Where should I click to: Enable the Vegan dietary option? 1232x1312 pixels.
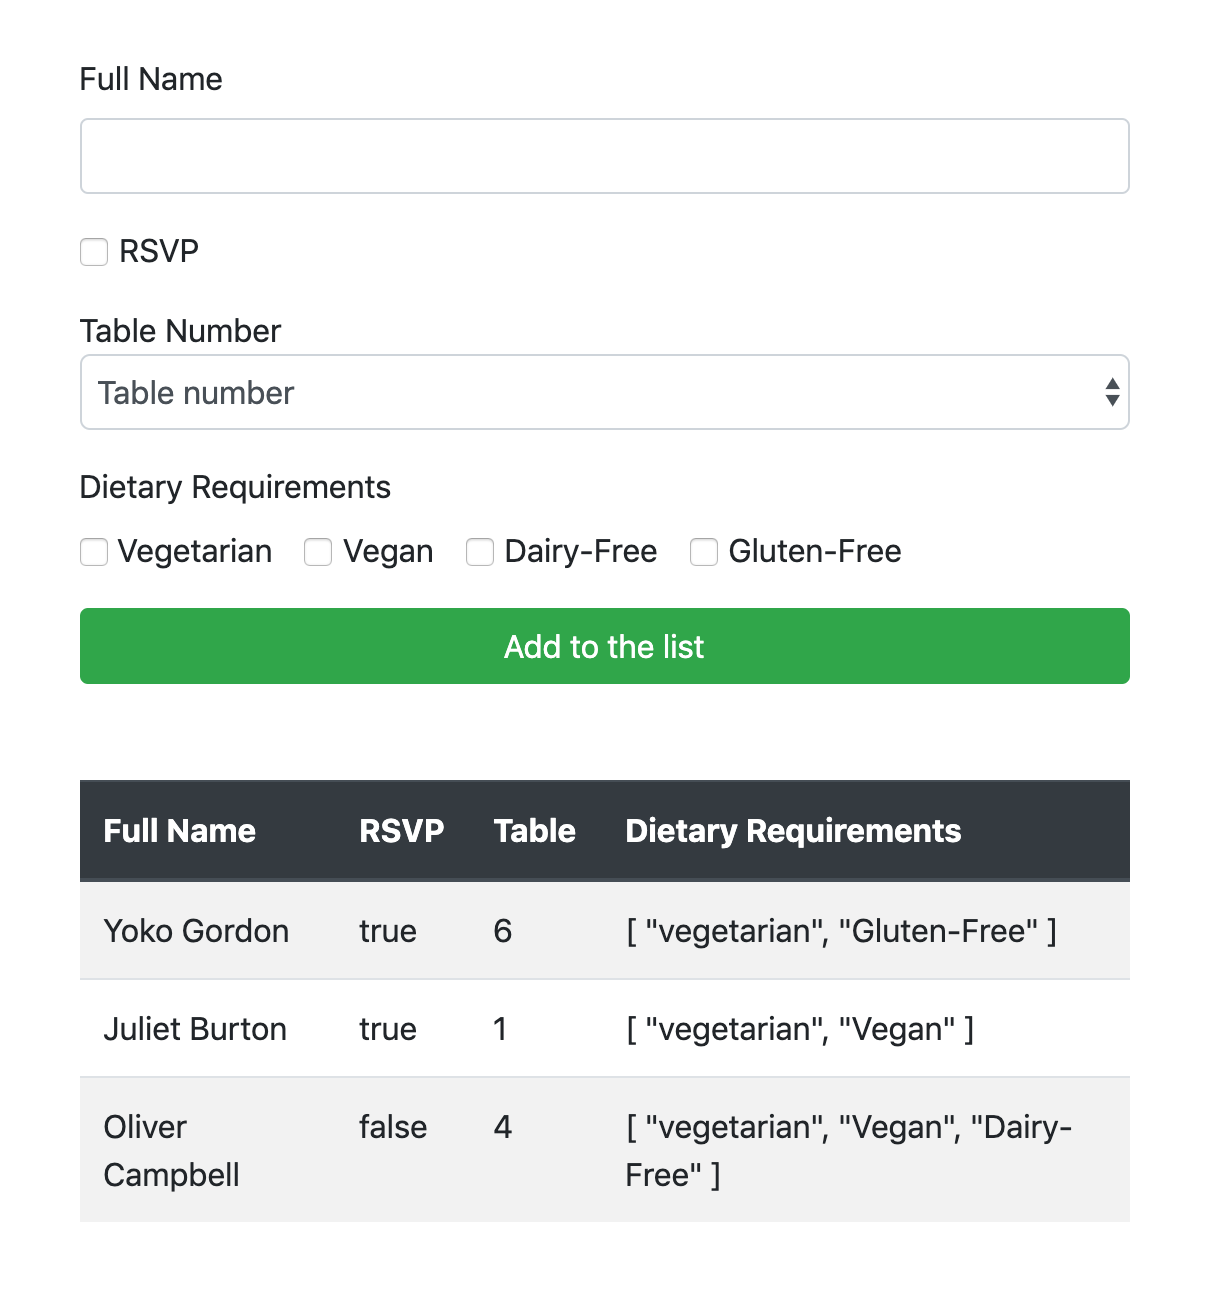click(318, 552)
